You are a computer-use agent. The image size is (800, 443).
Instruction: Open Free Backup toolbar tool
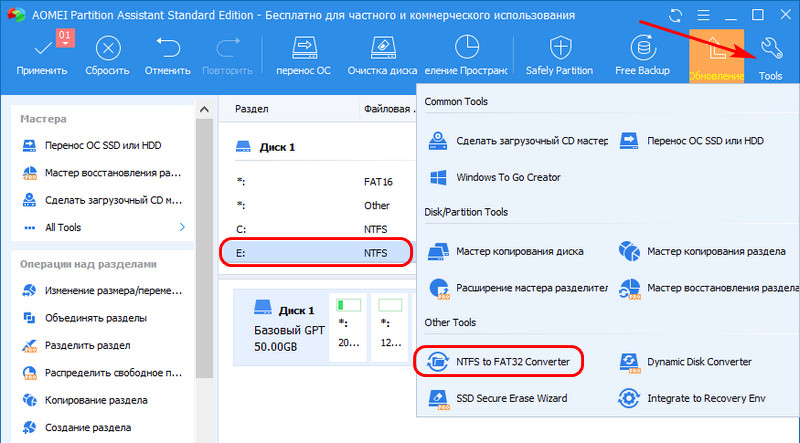[643, 56]
